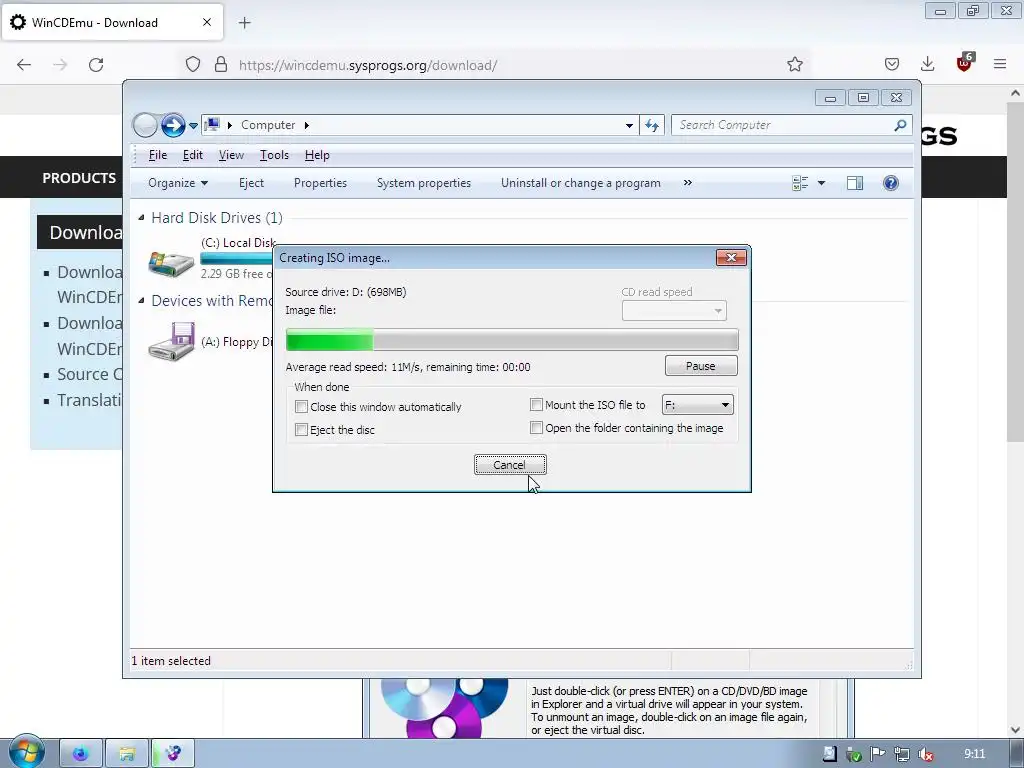
Task: Click Uninstall or change a program
Action: 581,183
